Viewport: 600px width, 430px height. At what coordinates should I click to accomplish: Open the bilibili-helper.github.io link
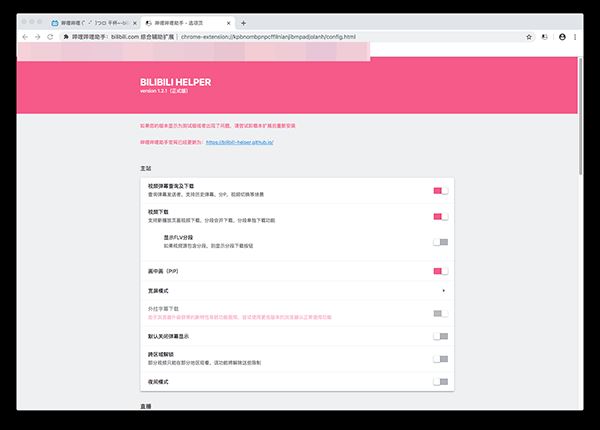240,142
